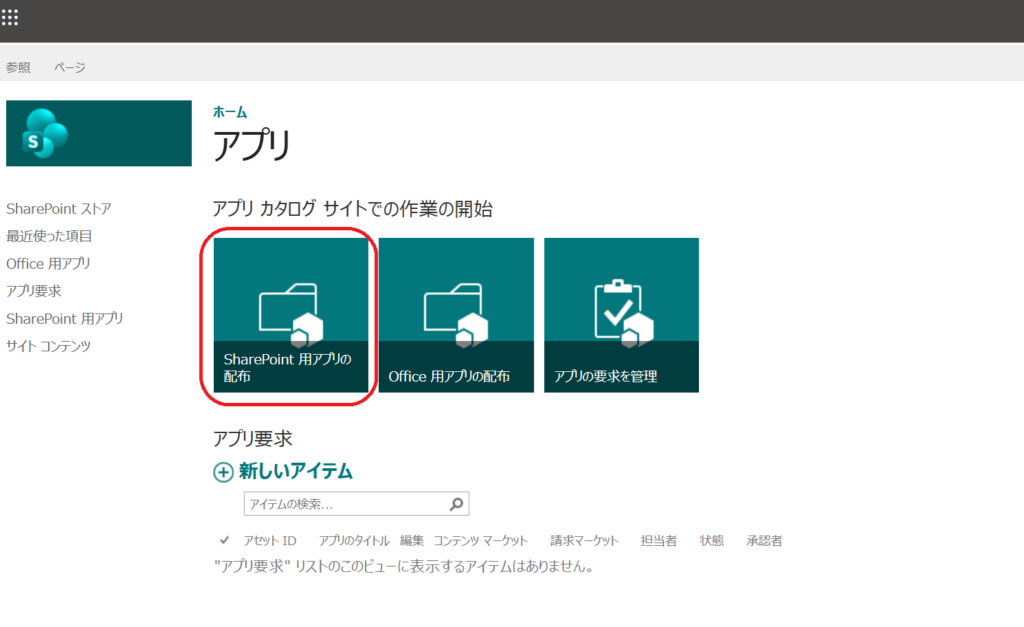This screenshot has width=1024, height=627.
Task: Open アプリの要求を管理 tile
Action: point(621,315)
